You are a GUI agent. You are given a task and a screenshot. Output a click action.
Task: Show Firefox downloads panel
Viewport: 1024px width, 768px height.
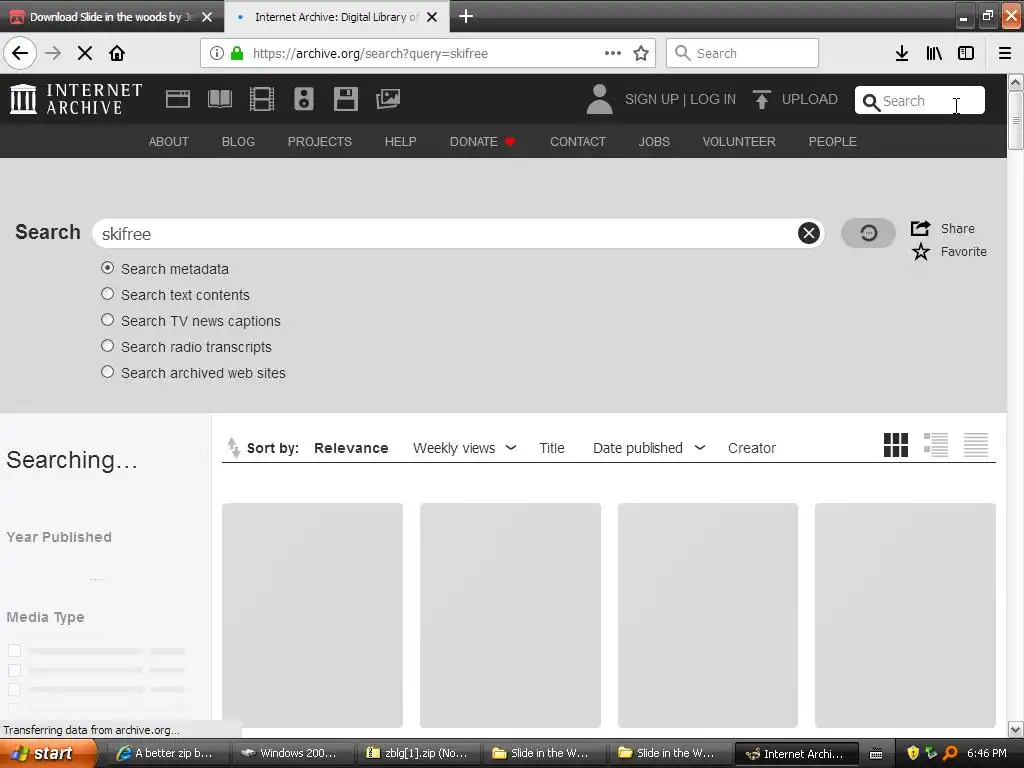(901, 54)
